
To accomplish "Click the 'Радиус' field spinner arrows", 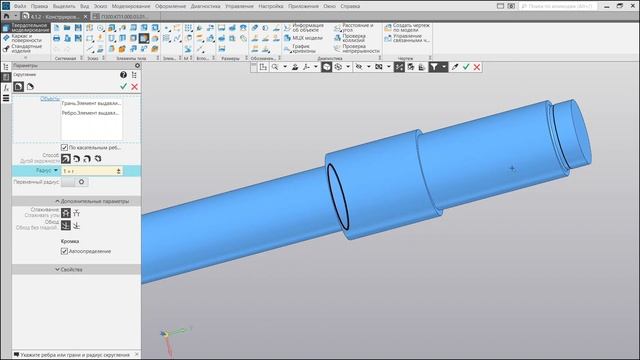I will tap(119, 171).
